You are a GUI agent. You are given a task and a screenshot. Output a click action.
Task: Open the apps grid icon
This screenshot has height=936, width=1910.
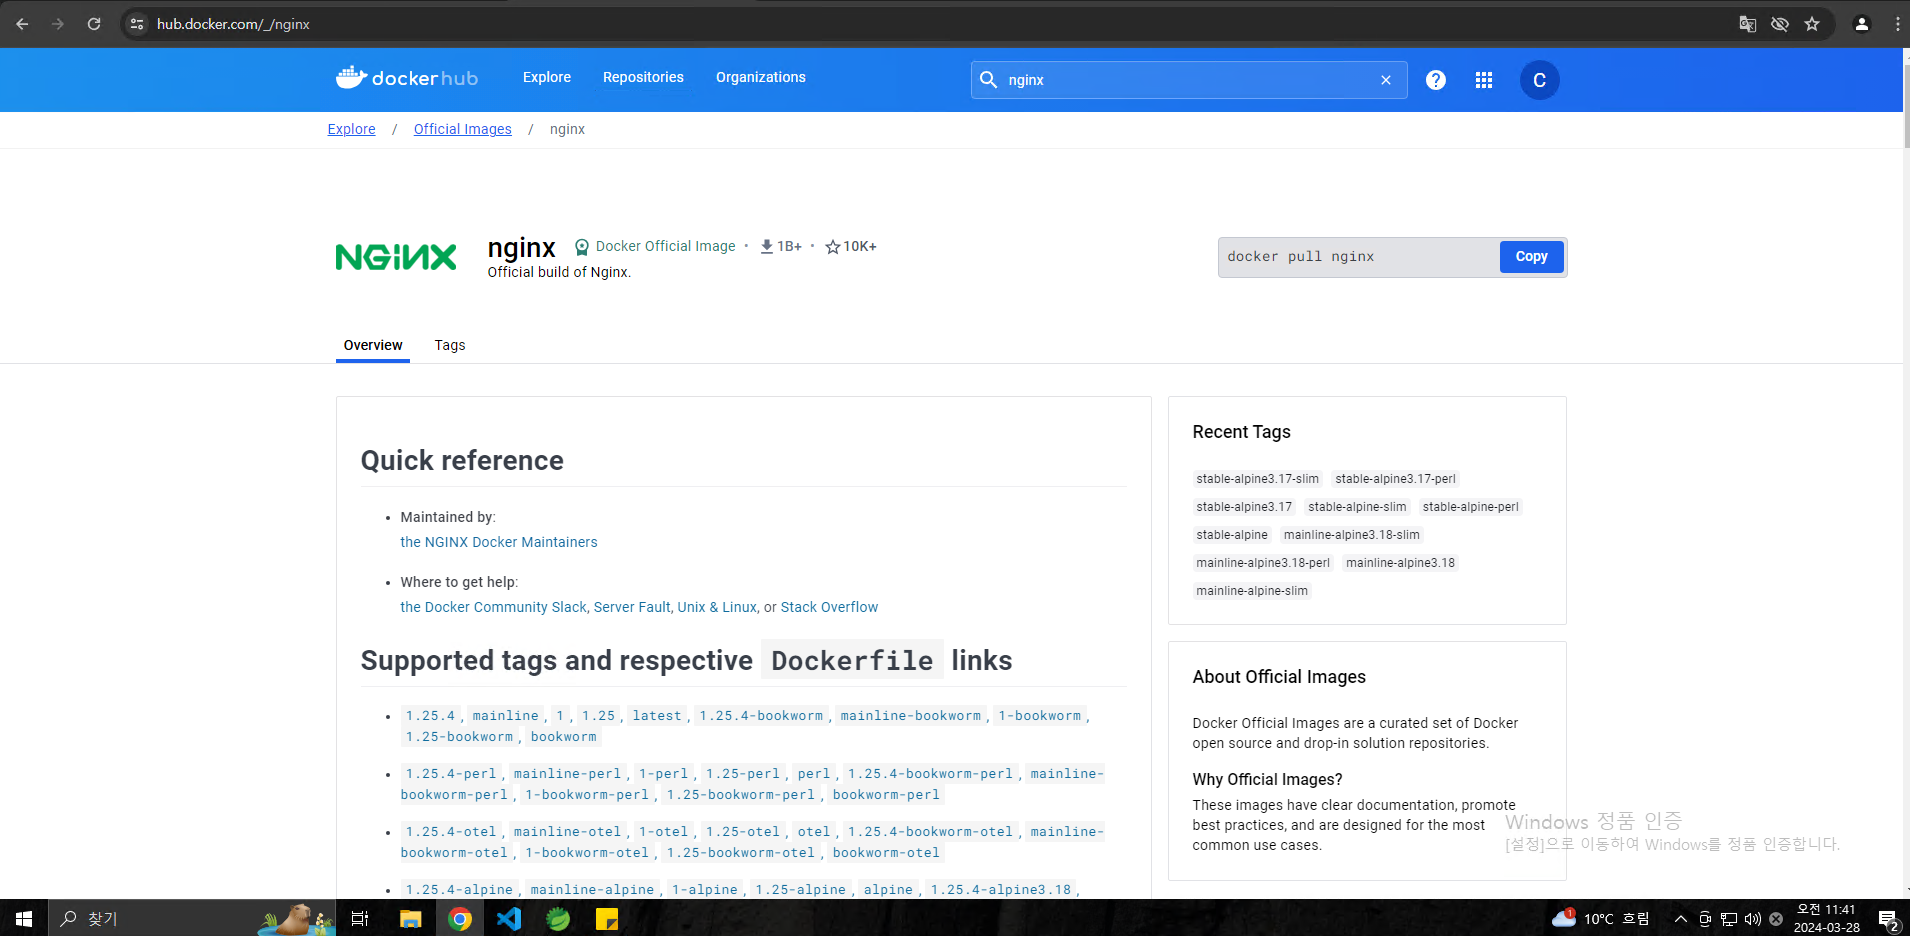1484,80
